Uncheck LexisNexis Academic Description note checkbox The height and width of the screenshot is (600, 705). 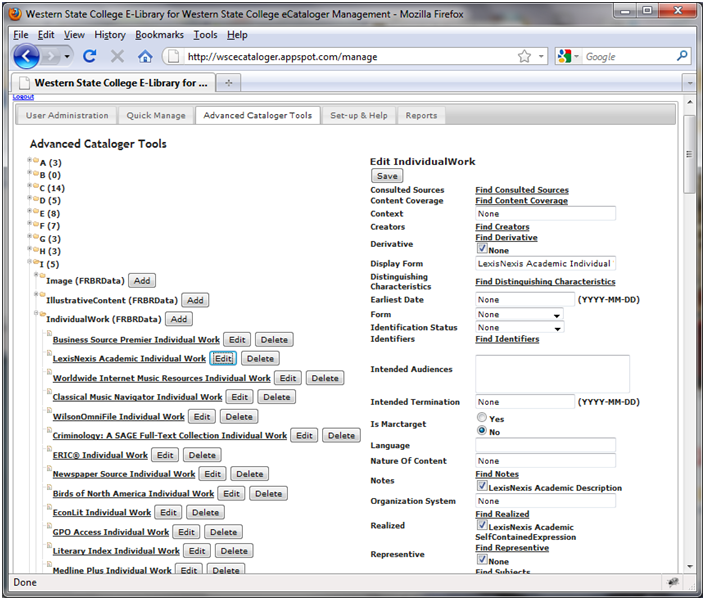(482, 486)
